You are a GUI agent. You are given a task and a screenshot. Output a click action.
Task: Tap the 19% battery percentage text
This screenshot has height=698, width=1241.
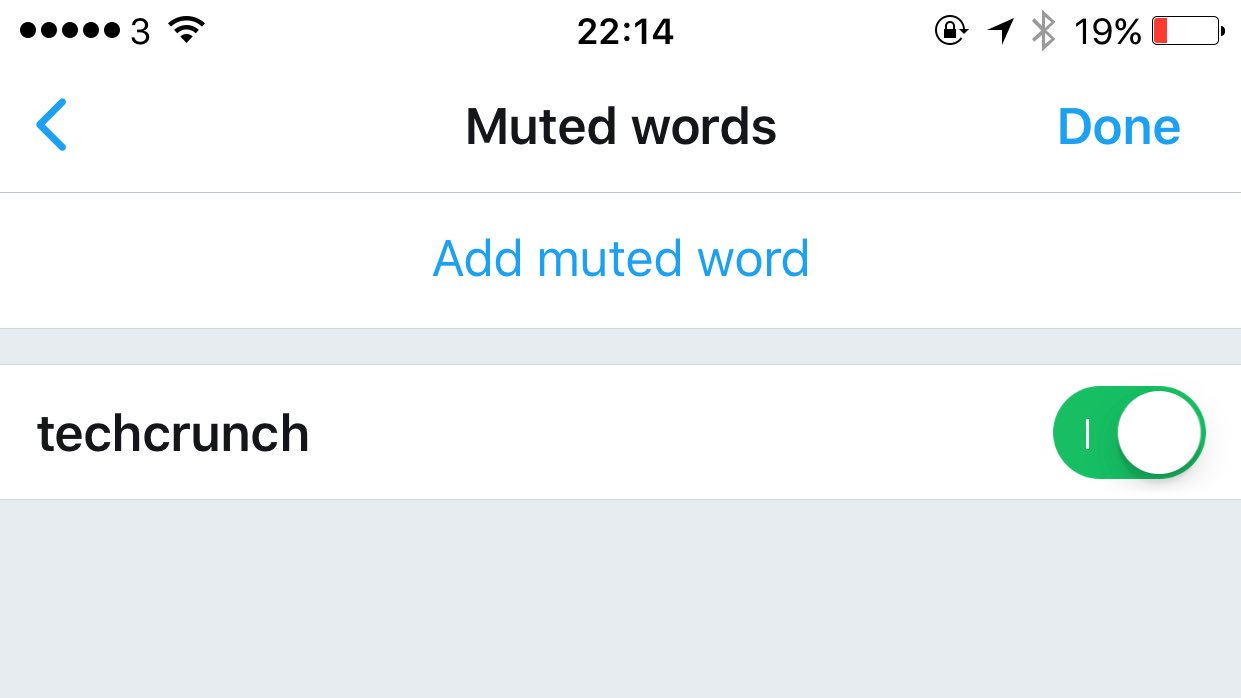pyautogui.click(x=1108, y=32)
